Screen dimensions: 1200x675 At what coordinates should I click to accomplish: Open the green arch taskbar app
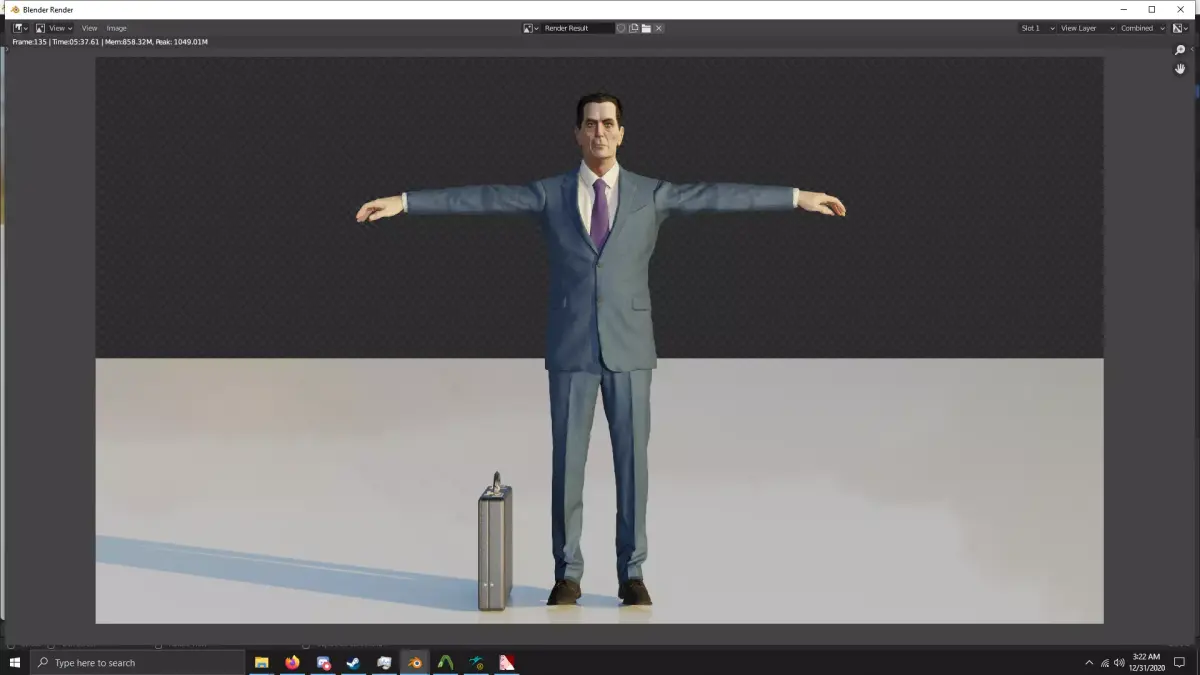point(446,663)
